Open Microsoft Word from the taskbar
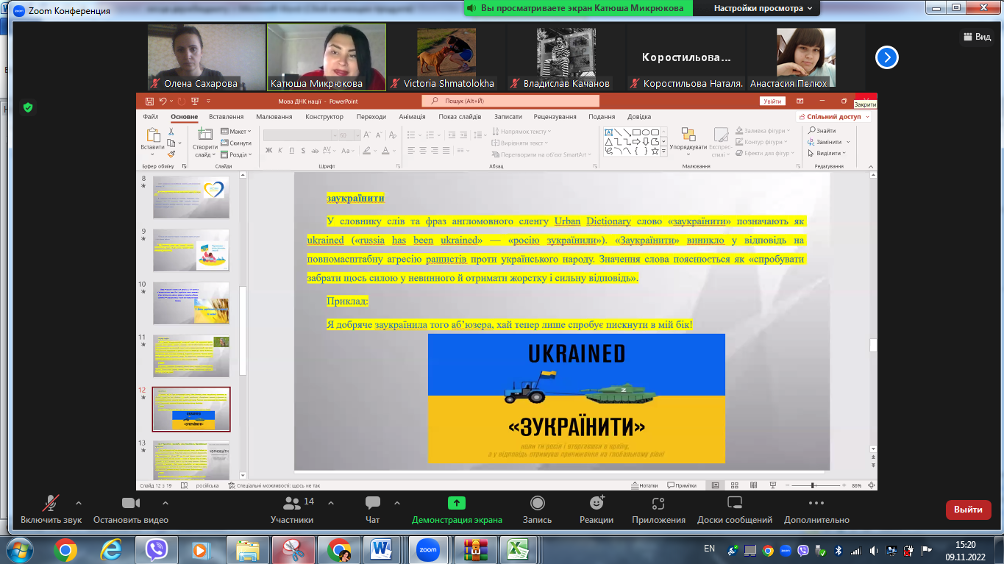The image size is (1004, 564). click(x=382, y=549)
